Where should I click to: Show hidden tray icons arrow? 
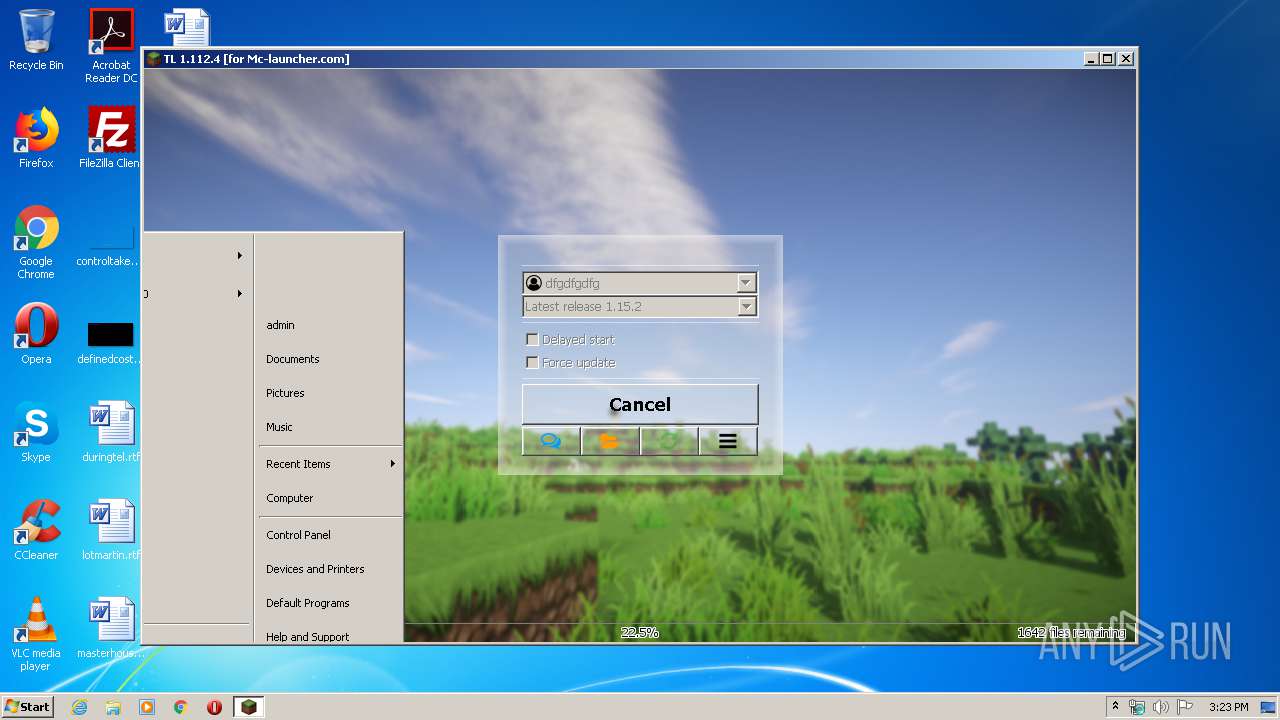coord(1115,706)
